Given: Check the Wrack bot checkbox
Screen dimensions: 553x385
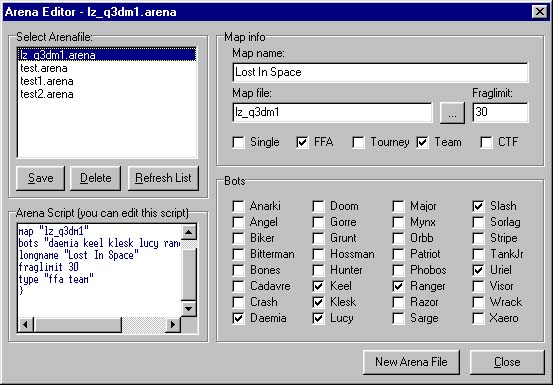Looking at the screenshot, I should pos(479,302).
